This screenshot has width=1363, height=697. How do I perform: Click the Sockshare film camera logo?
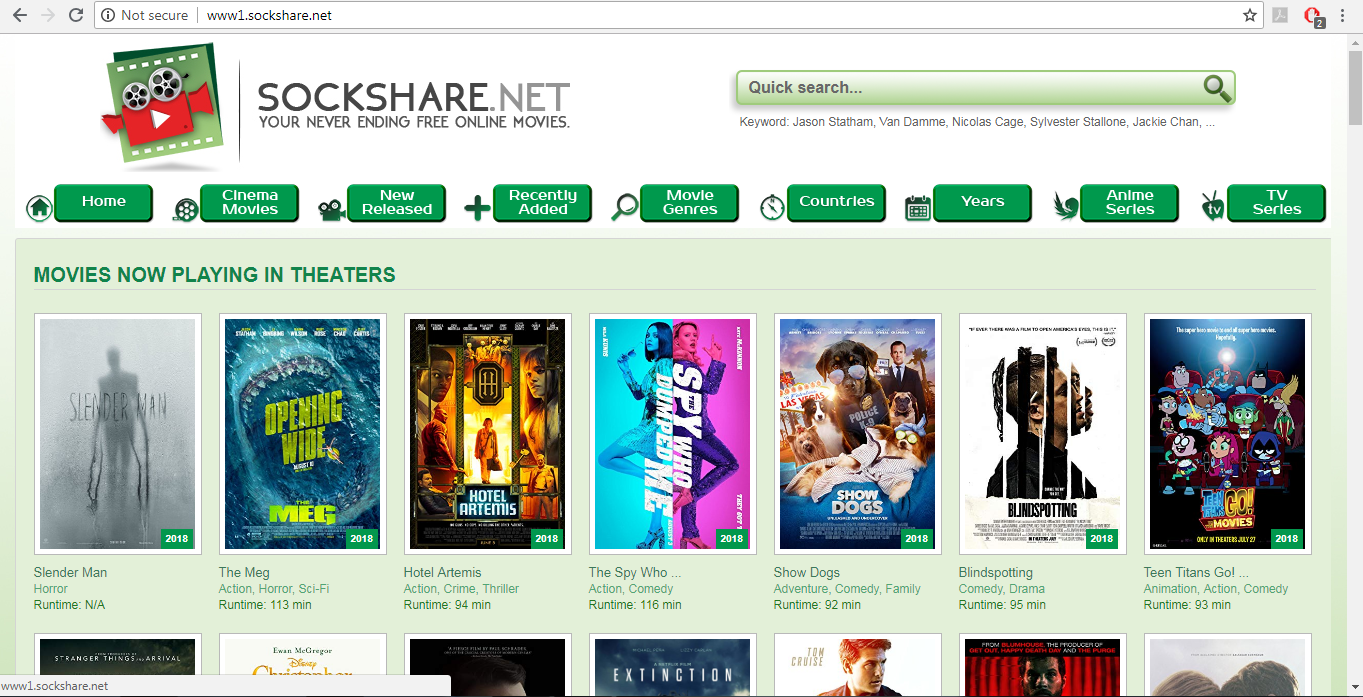162,106
